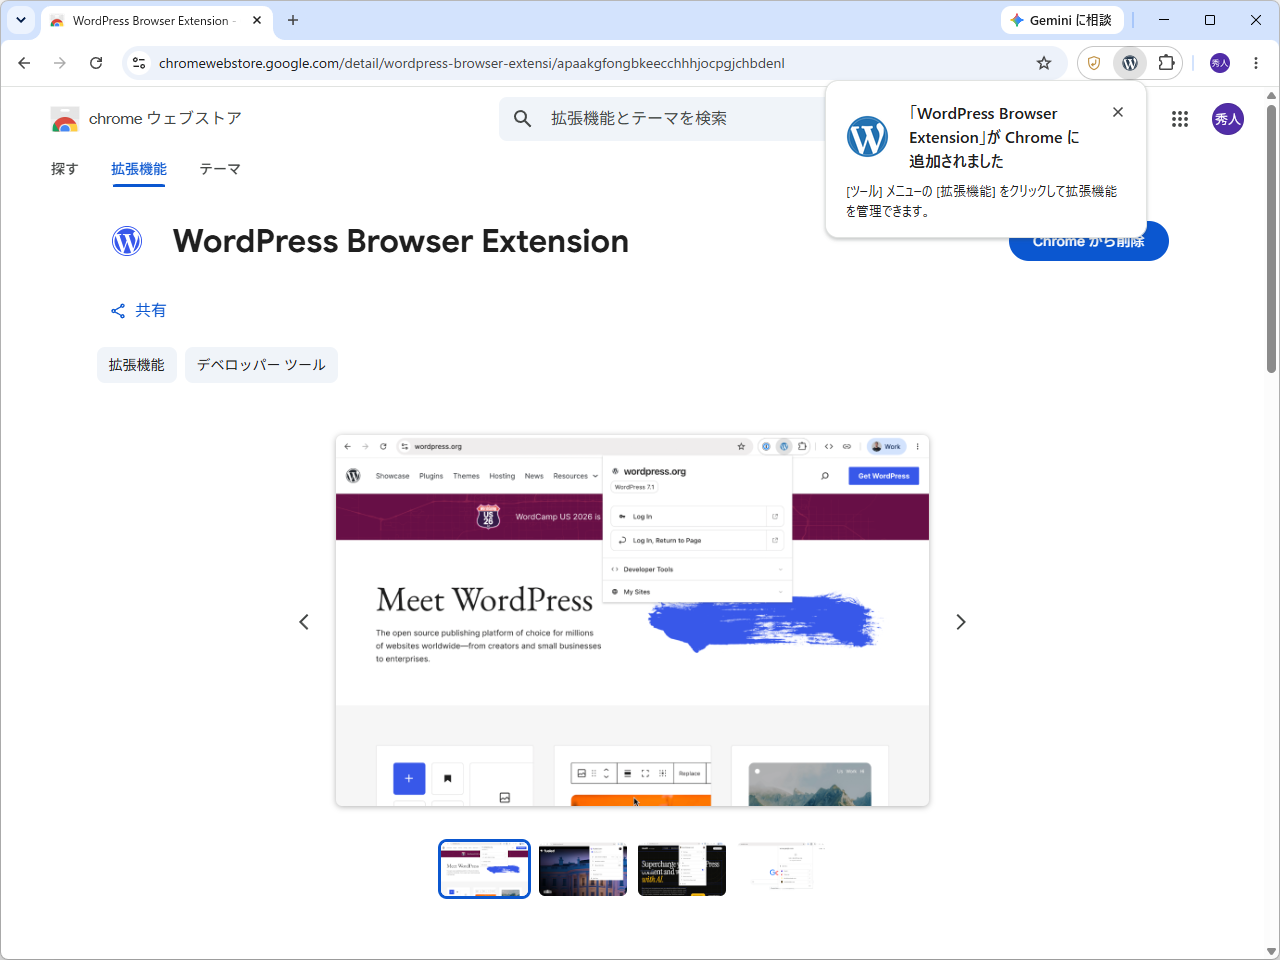The image size is (1280, 960).
Task: Click the main Meet WordPress screenshot
Action: click(x=632, y=620)
